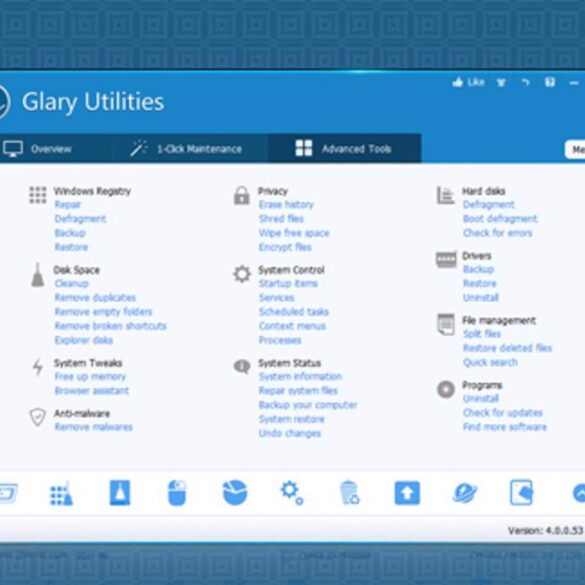The image size is (585, 585).
Task: Open the upload arrow icon in bottom toolbar
Action: coord(407,493)
